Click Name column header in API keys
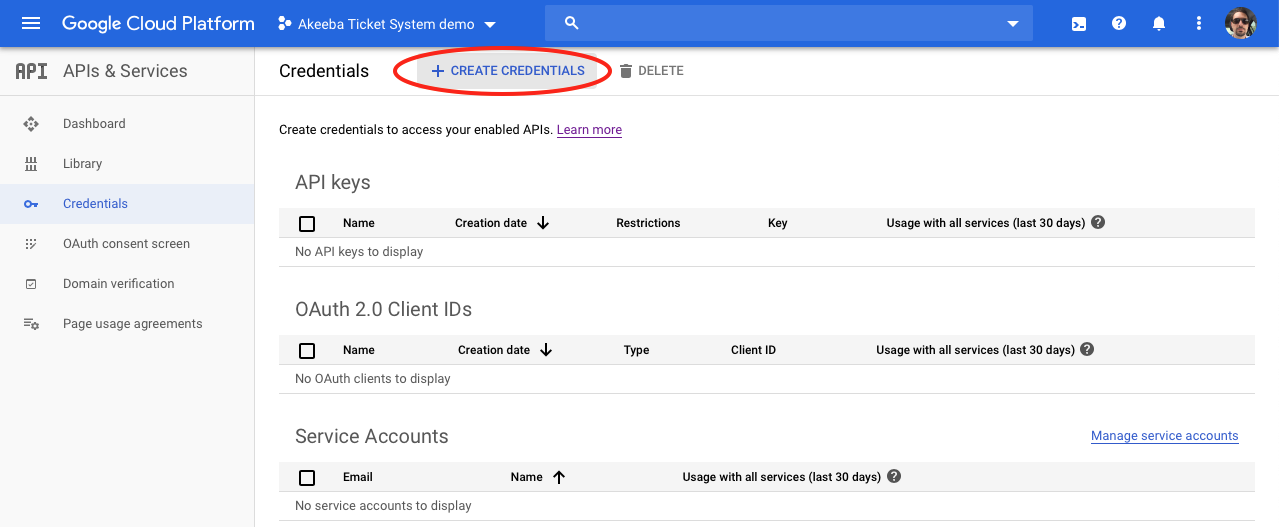The height and width of the screenshot is (527, 1279). coord(359,223)
